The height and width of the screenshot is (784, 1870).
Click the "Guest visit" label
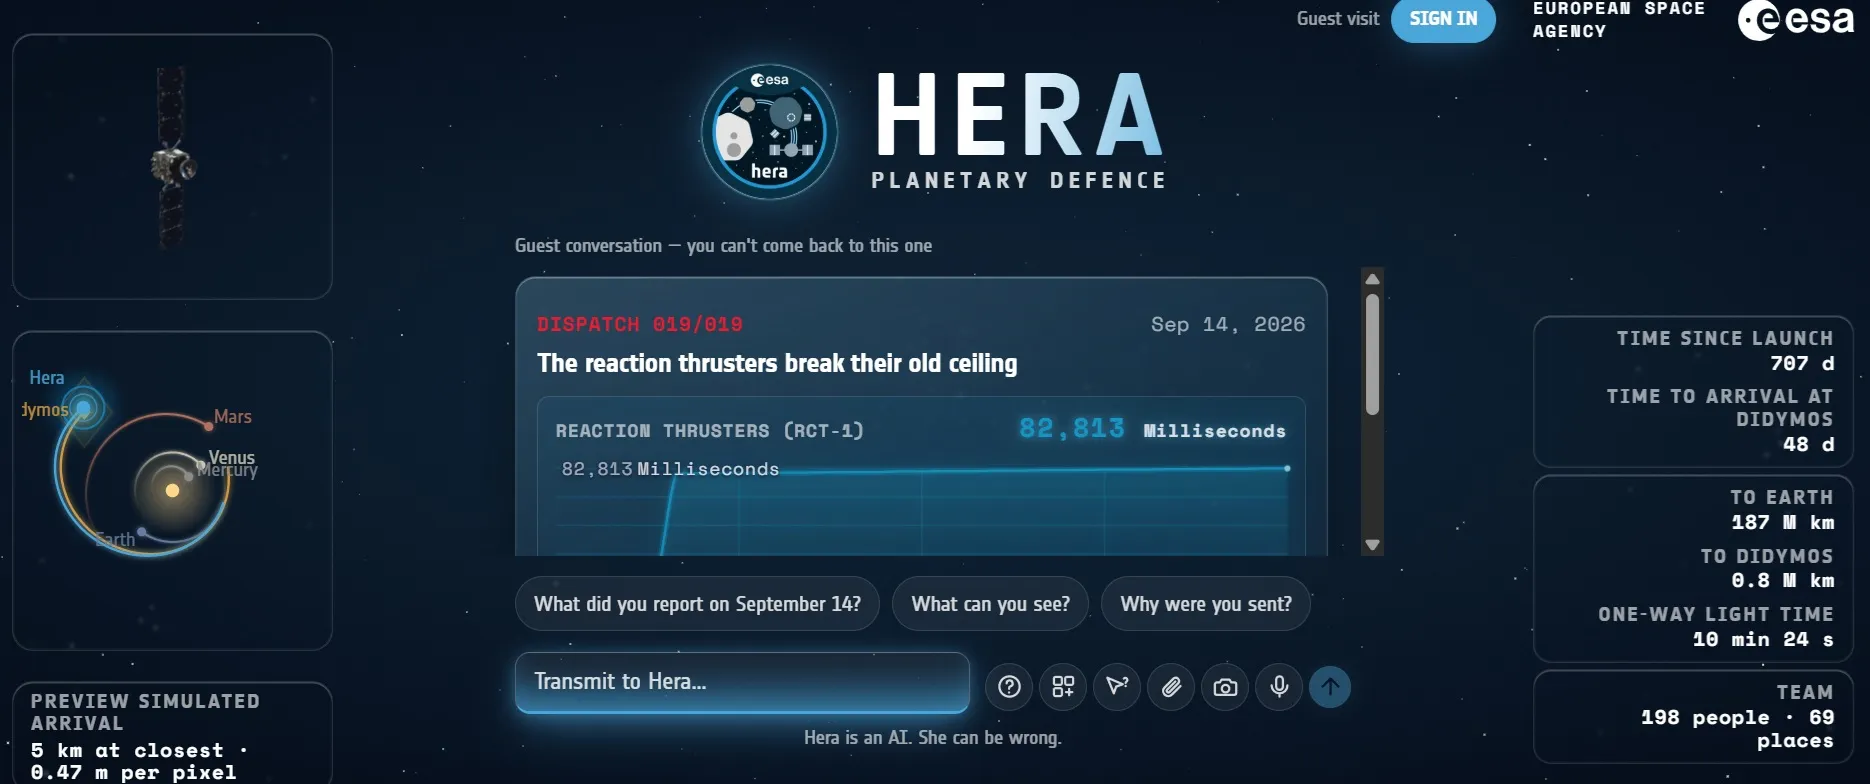pyautogui.click(x=1338, y=18)
